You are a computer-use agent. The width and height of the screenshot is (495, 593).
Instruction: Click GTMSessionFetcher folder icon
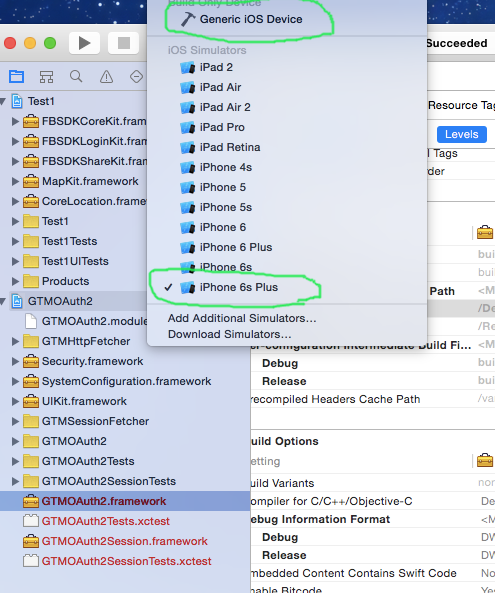coord(31,421)
